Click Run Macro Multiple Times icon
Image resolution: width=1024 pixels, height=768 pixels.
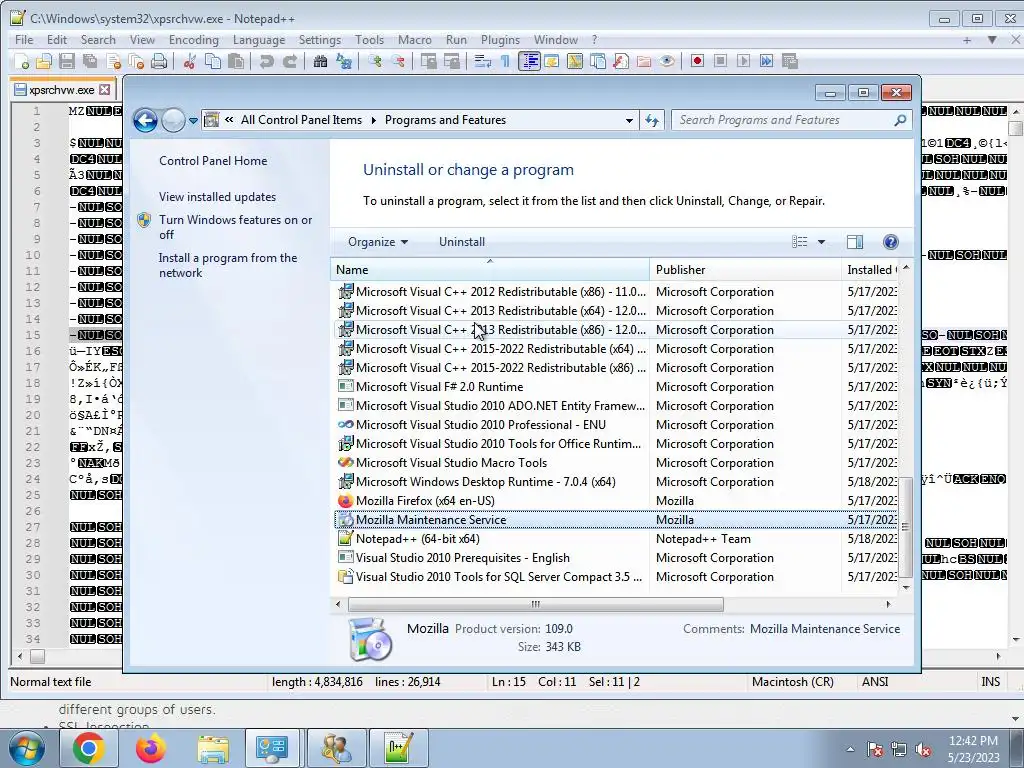pyautogui.click(x=767, y=61)
